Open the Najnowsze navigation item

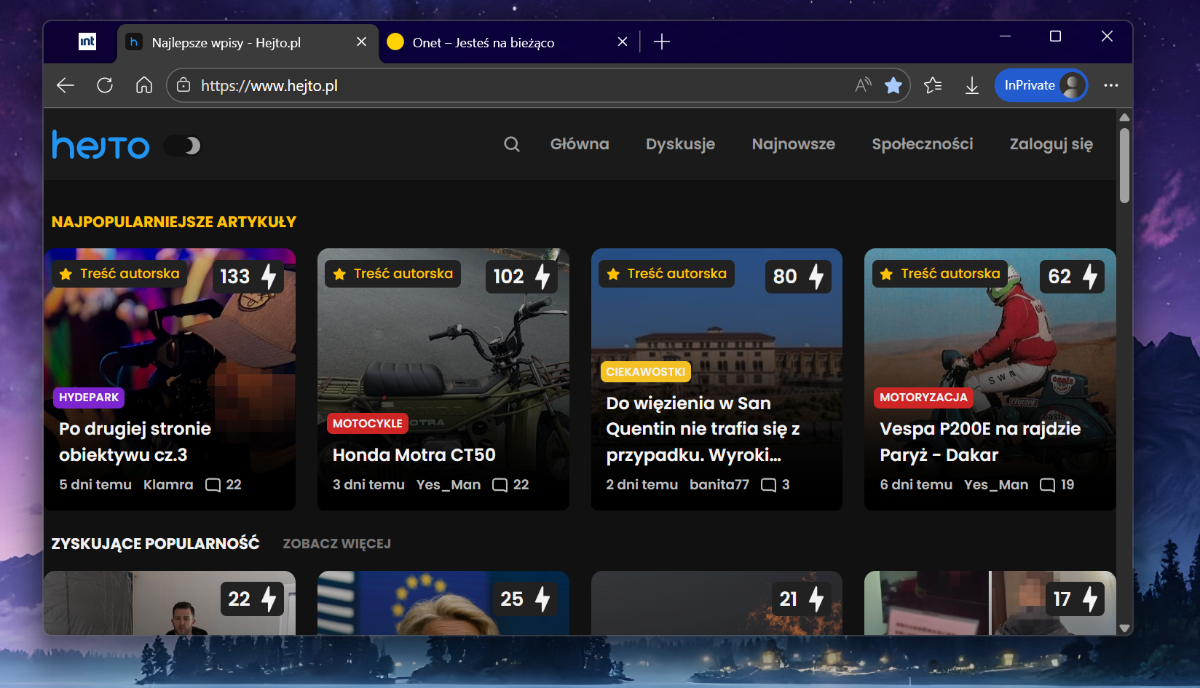(x=793, y=144)
